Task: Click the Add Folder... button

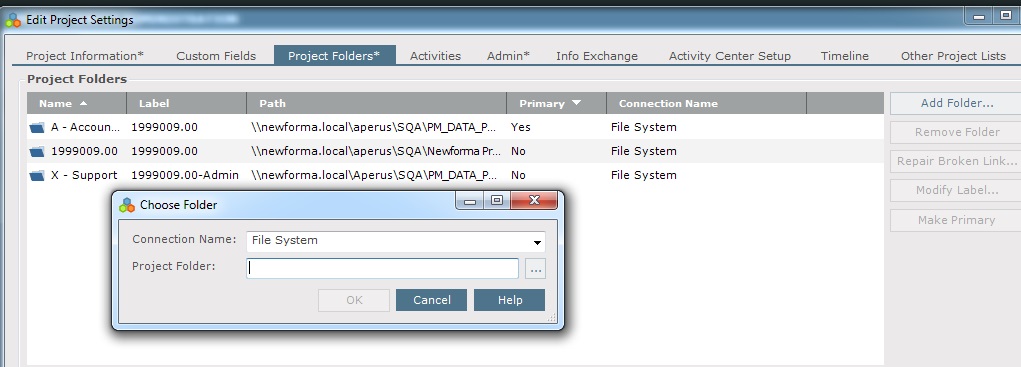Action: (957, 103)
